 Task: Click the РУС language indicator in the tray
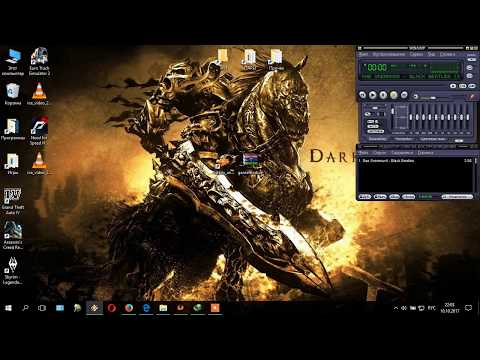[x=432, y=308]
